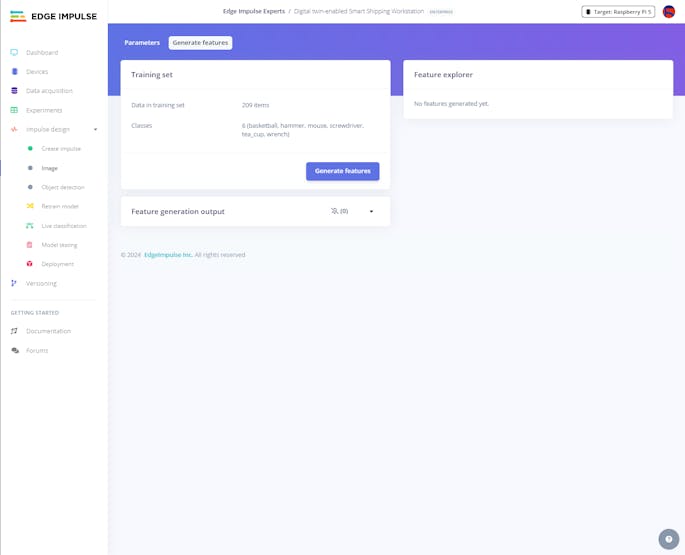Open the Forums link

37,350
